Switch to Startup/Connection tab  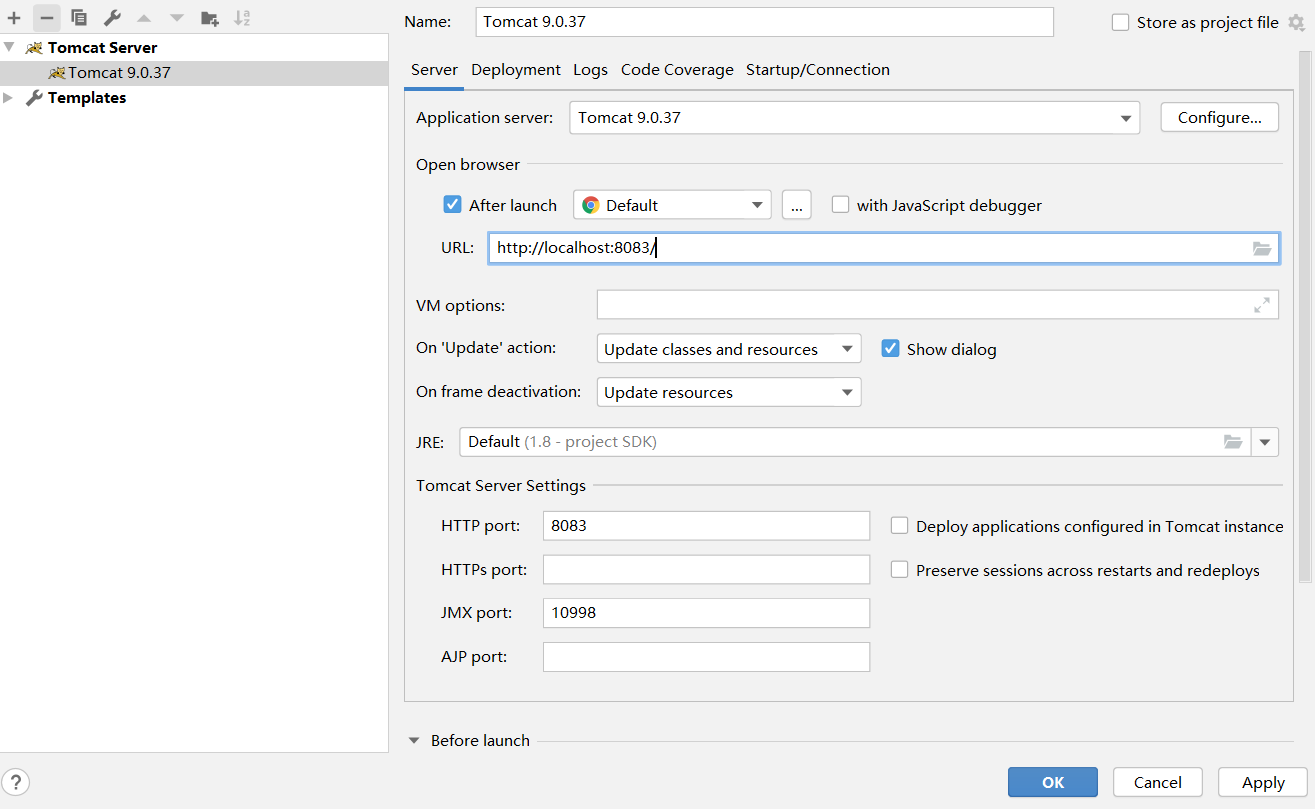(x=818, y=70)
